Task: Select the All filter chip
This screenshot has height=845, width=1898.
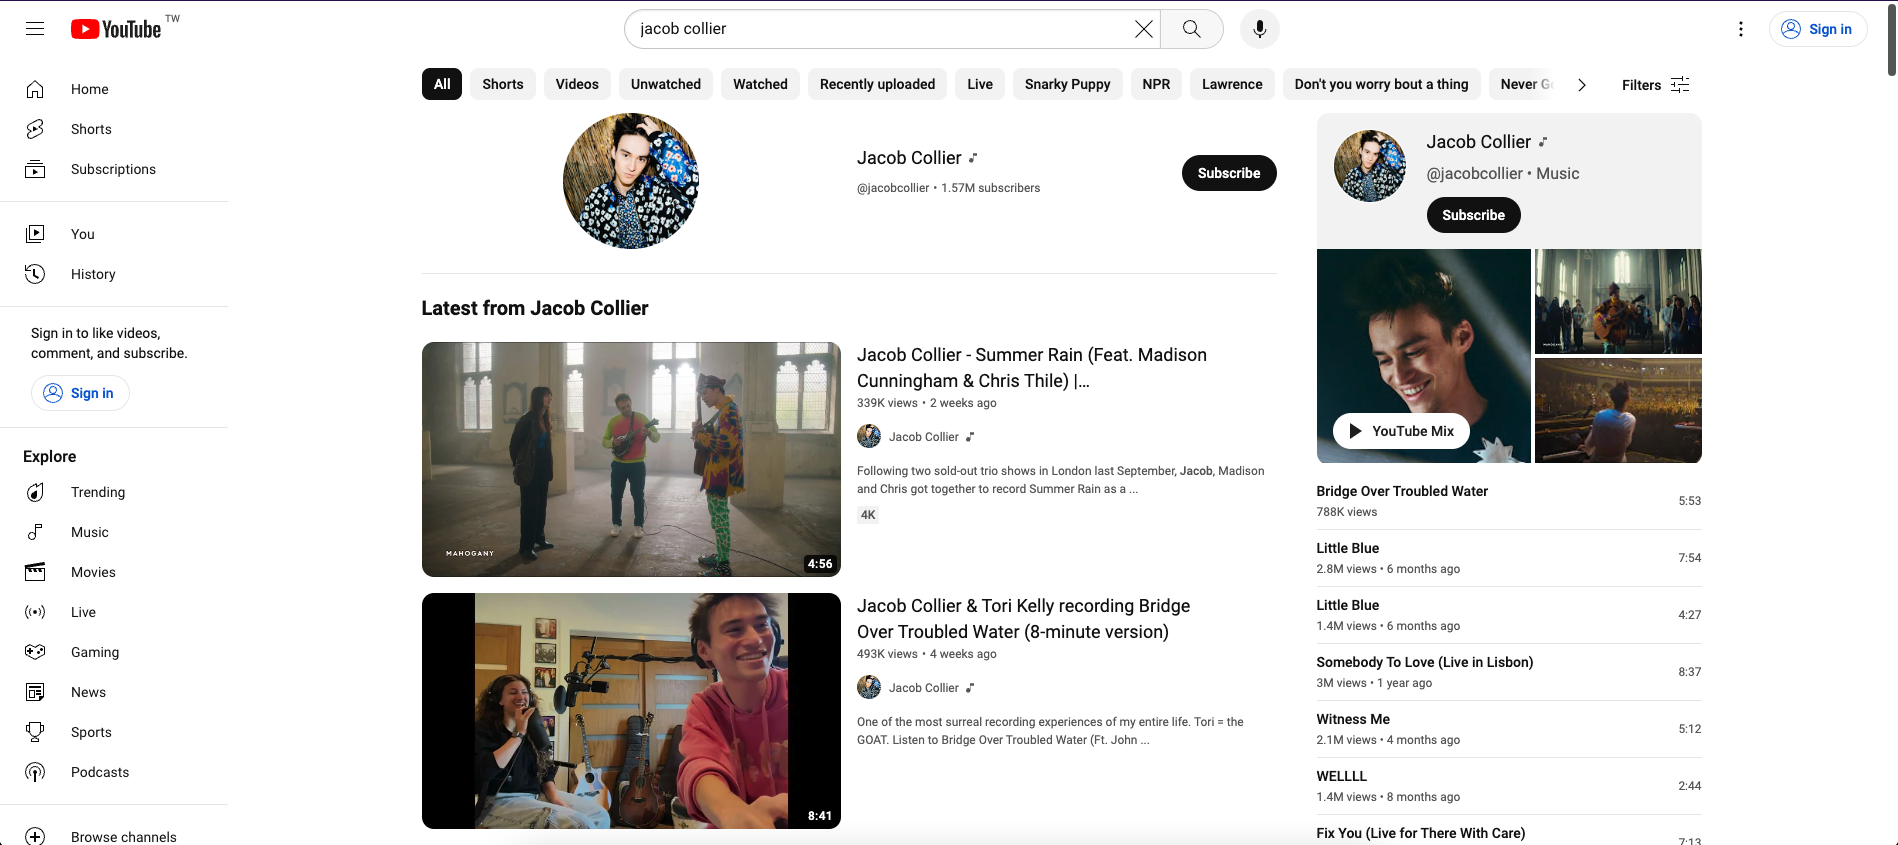Action: [442, 84]
